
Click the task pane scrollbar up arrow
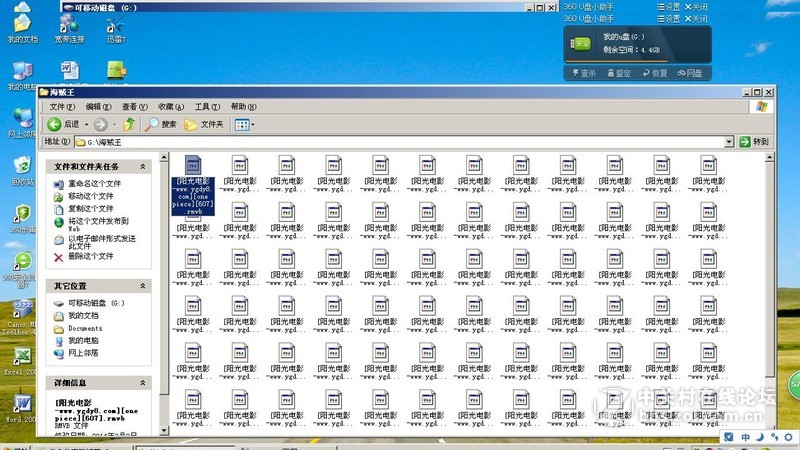tap(164, 157)
